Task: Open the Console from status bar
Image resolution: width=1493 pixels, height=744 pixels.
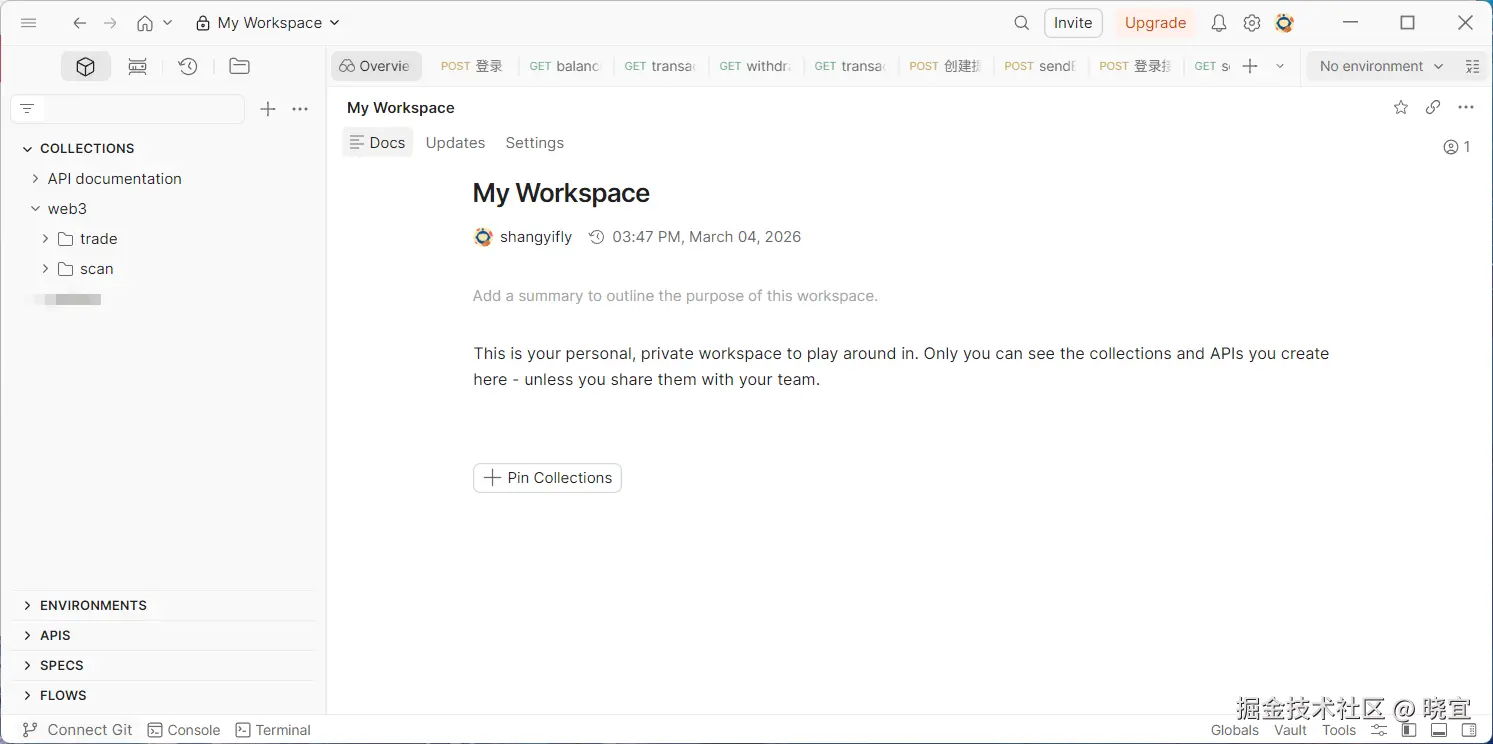Action: 184,730
